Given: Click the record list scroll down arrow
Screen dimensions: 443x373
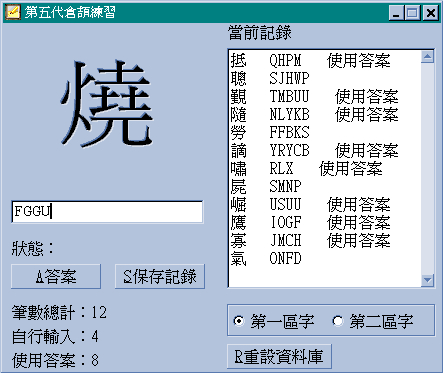Looking at the screenshot, I should coord(427,280).
